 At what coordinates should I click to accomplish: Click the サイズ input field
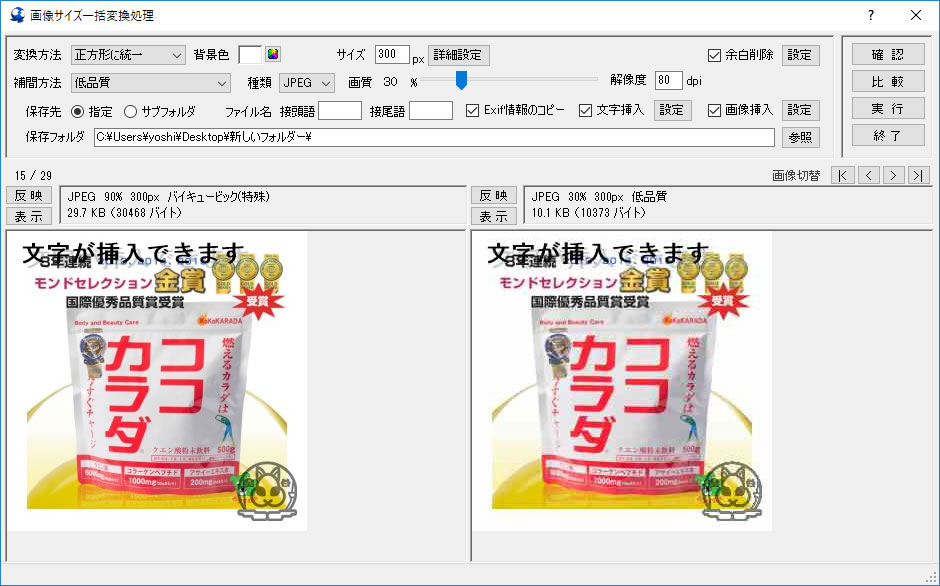(x=392, y=55)
